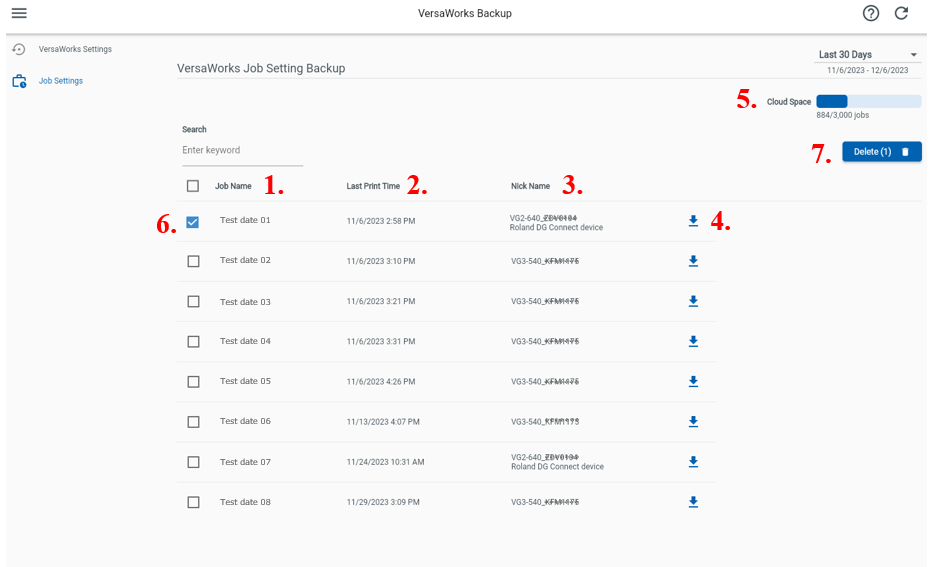Sort by Nick Name column header
Screen dimensions: 934x567
tap(530, 186)
